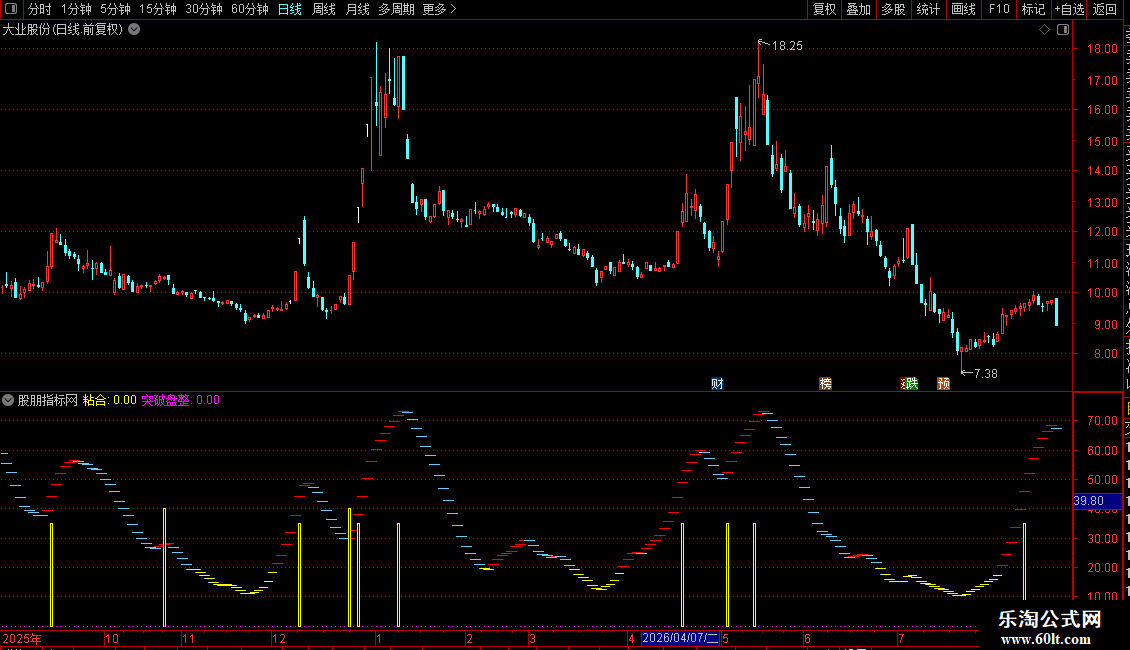Click the 粘合: 0.00 indicator value
Screen dimensions: 1130x650
coord(110,400)
